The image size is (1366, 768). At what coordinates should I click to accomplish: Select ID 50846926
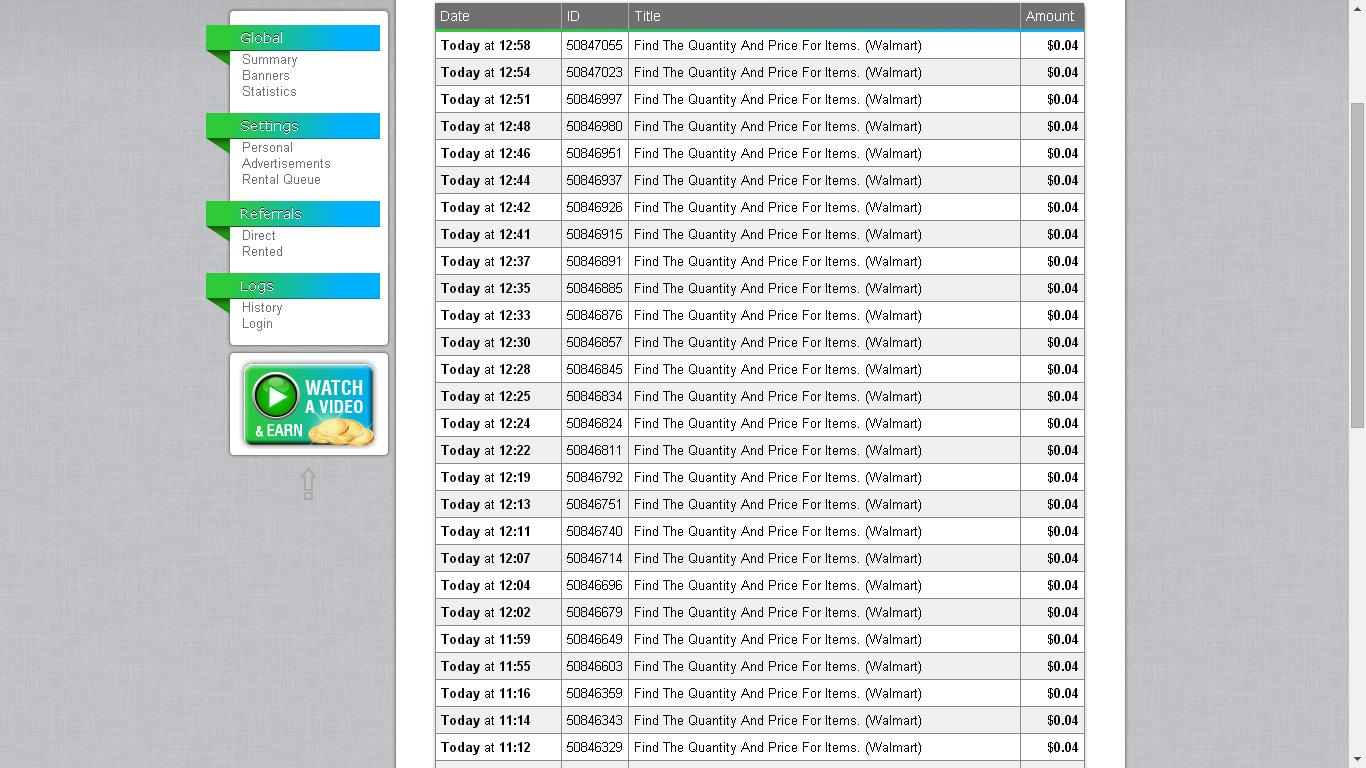pyautogui.click(x=594, y=207)
